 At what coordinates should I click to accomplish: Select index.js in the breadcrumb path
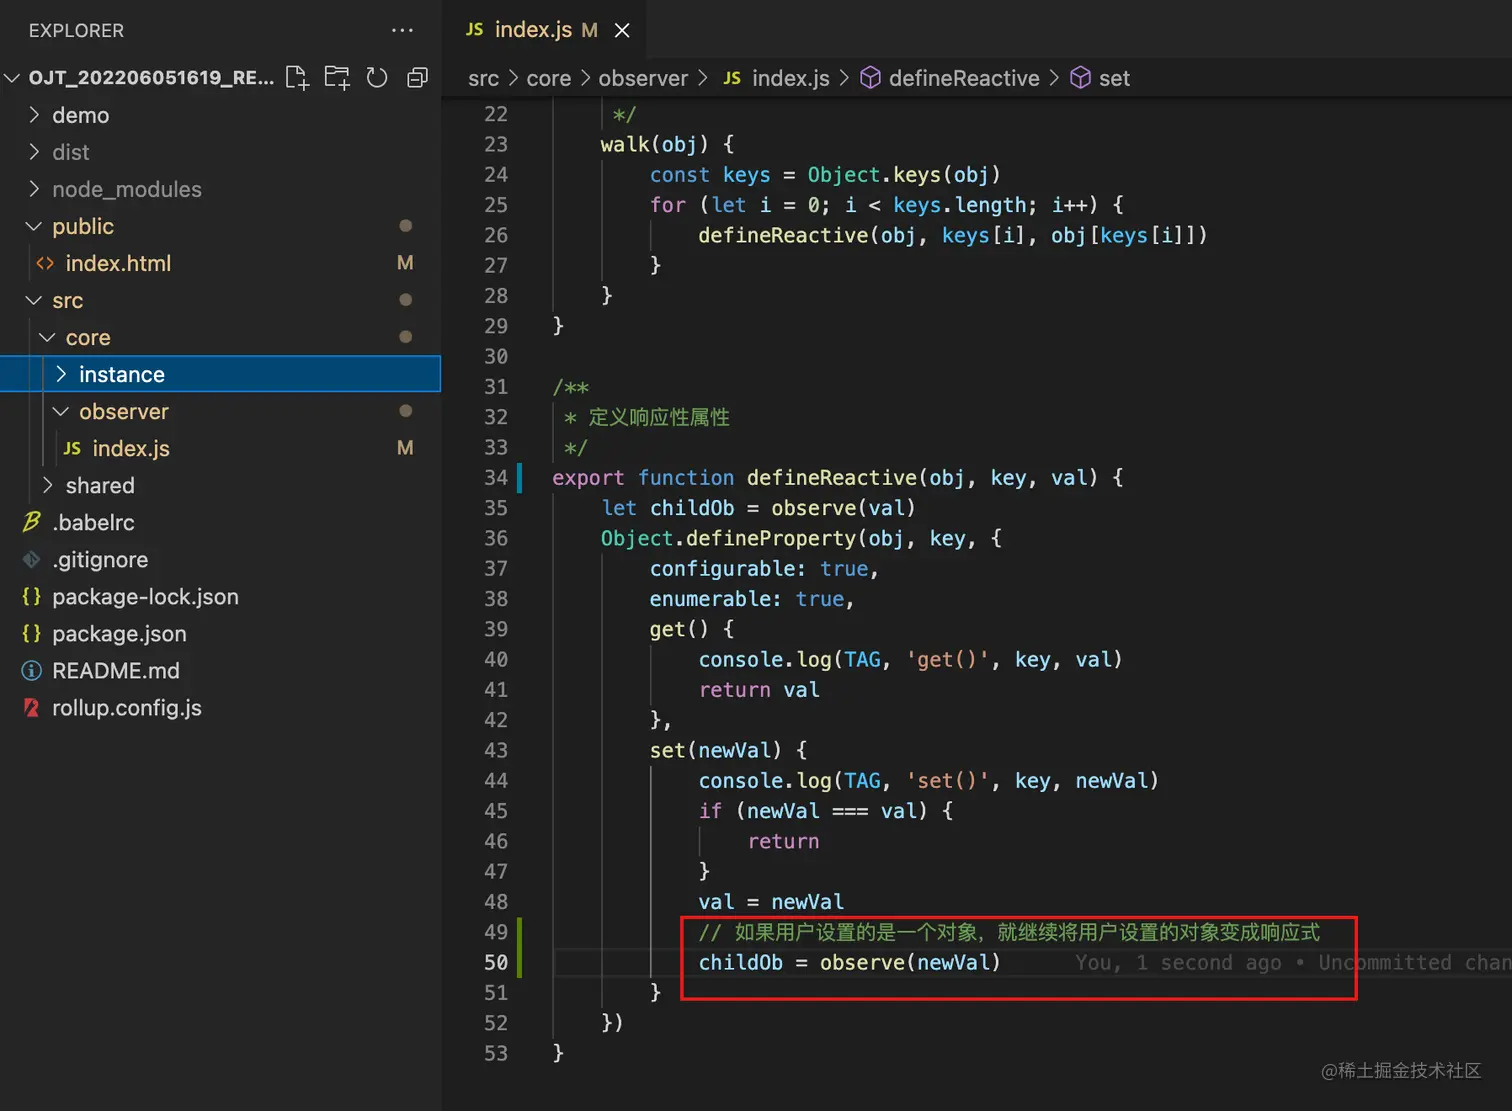tap(790, 78)
